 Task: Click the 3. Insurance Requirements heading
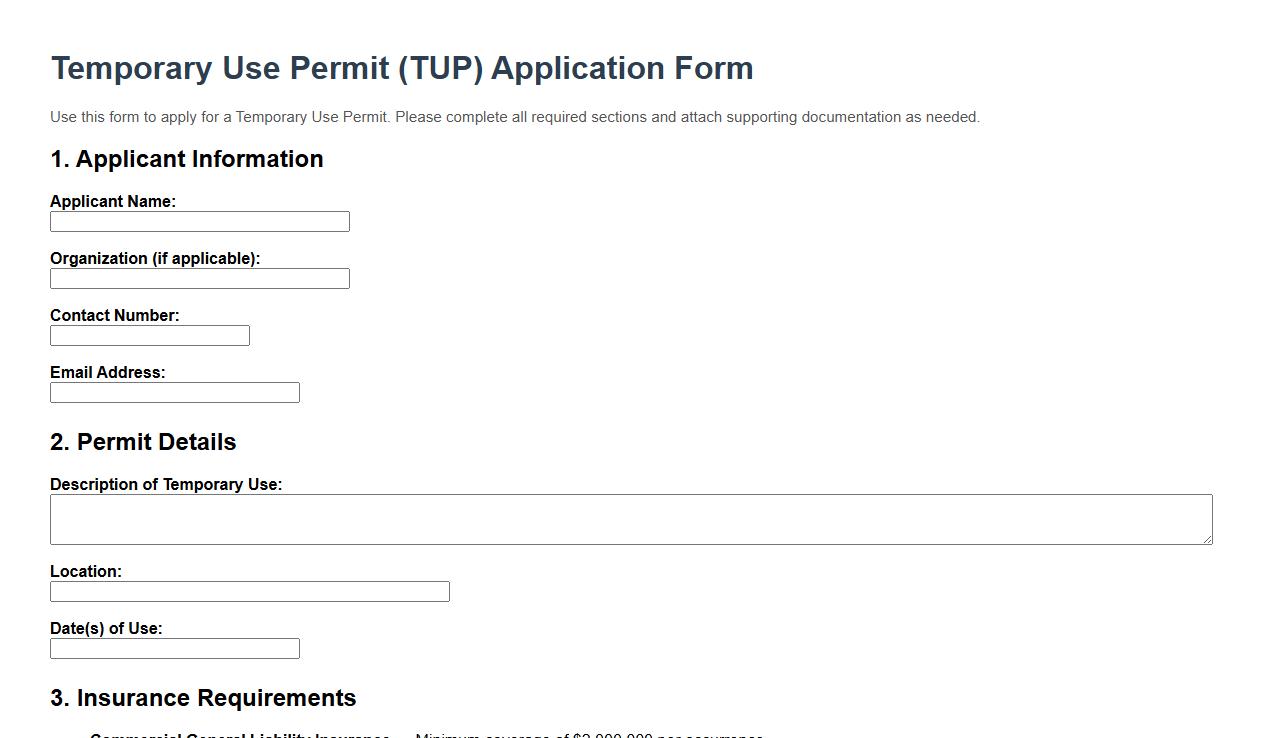(203, 697)
